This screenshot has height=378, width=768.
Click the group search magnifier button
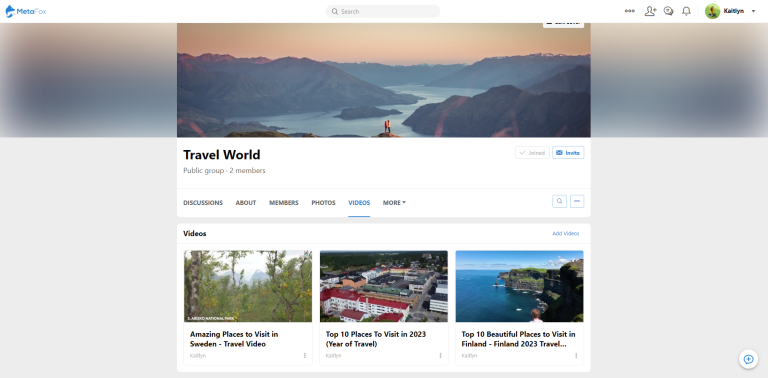(x=559, y=201)
